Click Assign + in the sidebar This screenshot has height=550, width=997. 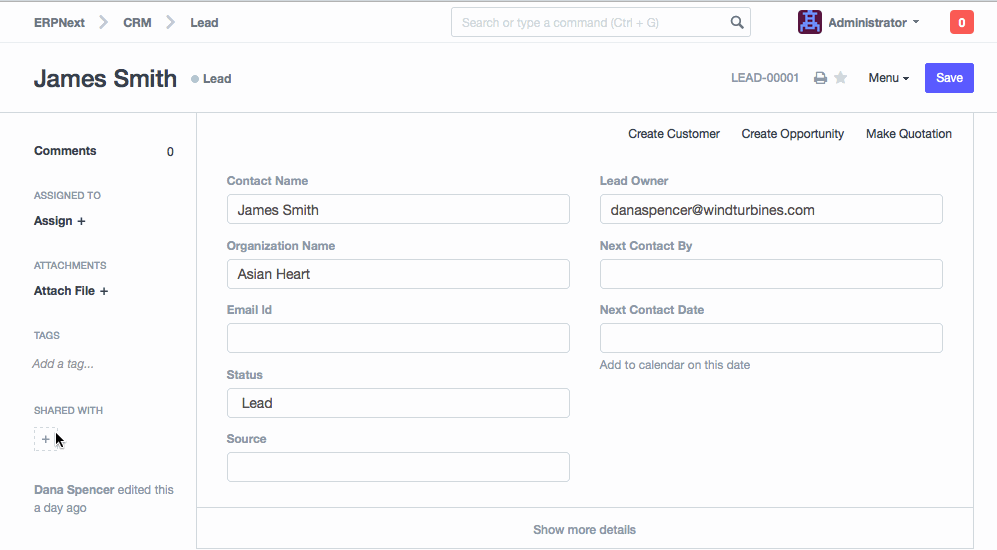(59, 221)
